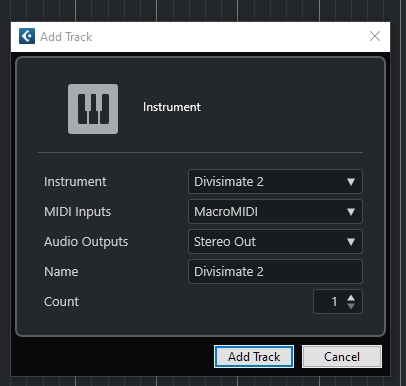Click the Name field containing Divisimate 2
The image size is (406, 386).
click(x=275, y=272)
